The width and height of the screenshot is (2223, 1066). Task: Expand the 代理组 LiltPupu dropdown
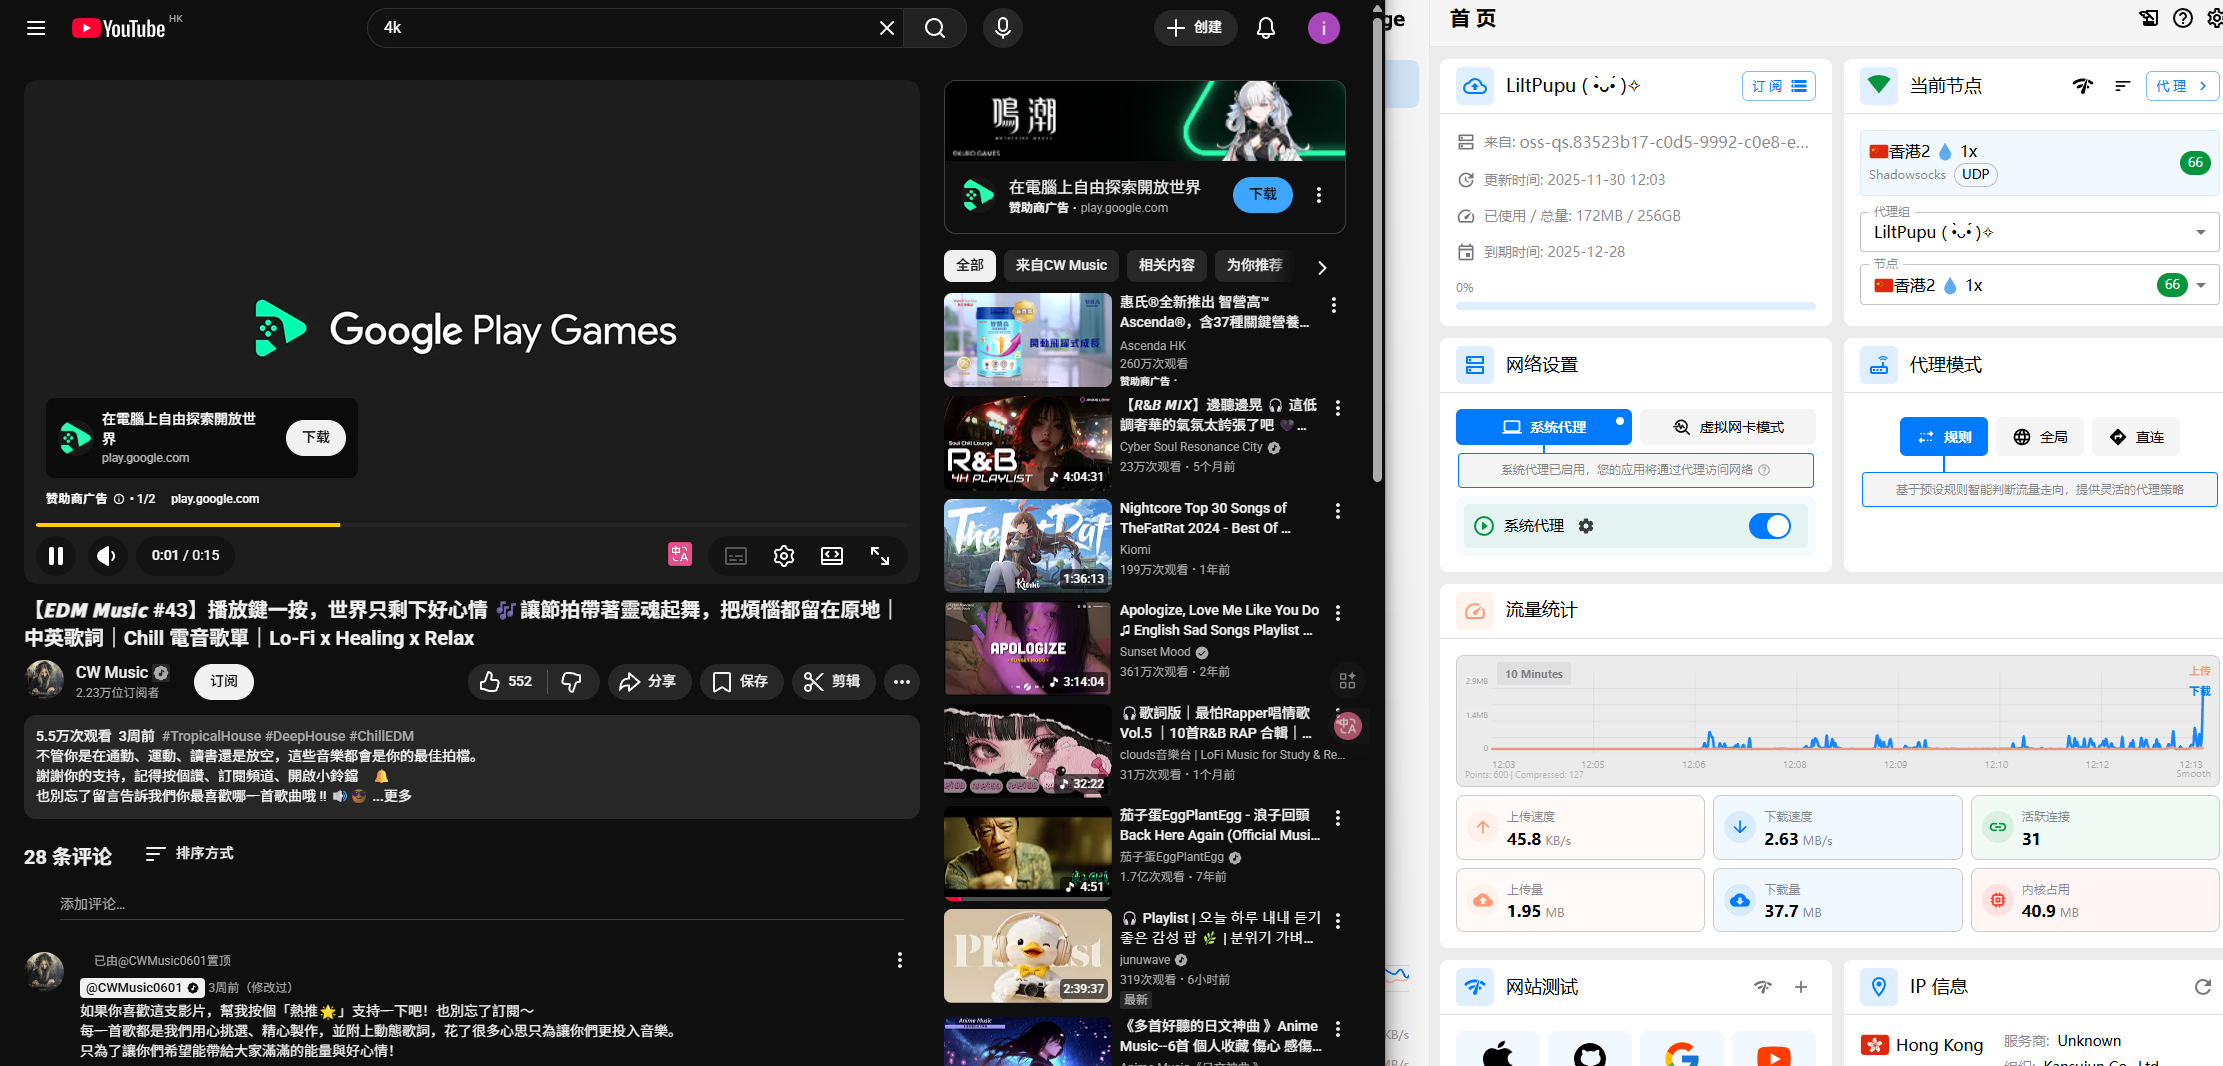point(2200,232)
